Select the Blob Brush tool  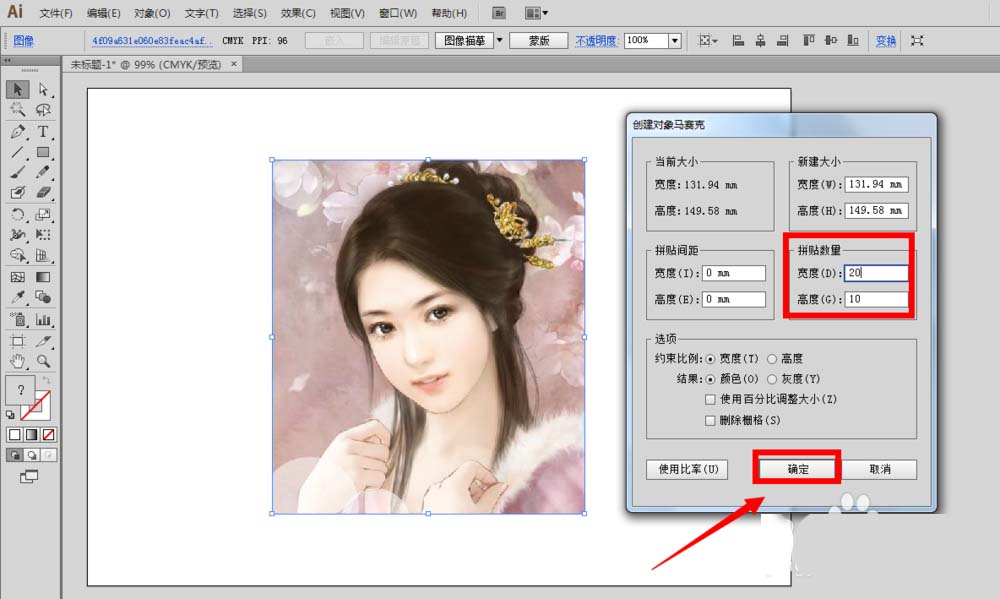click(18, 192)
